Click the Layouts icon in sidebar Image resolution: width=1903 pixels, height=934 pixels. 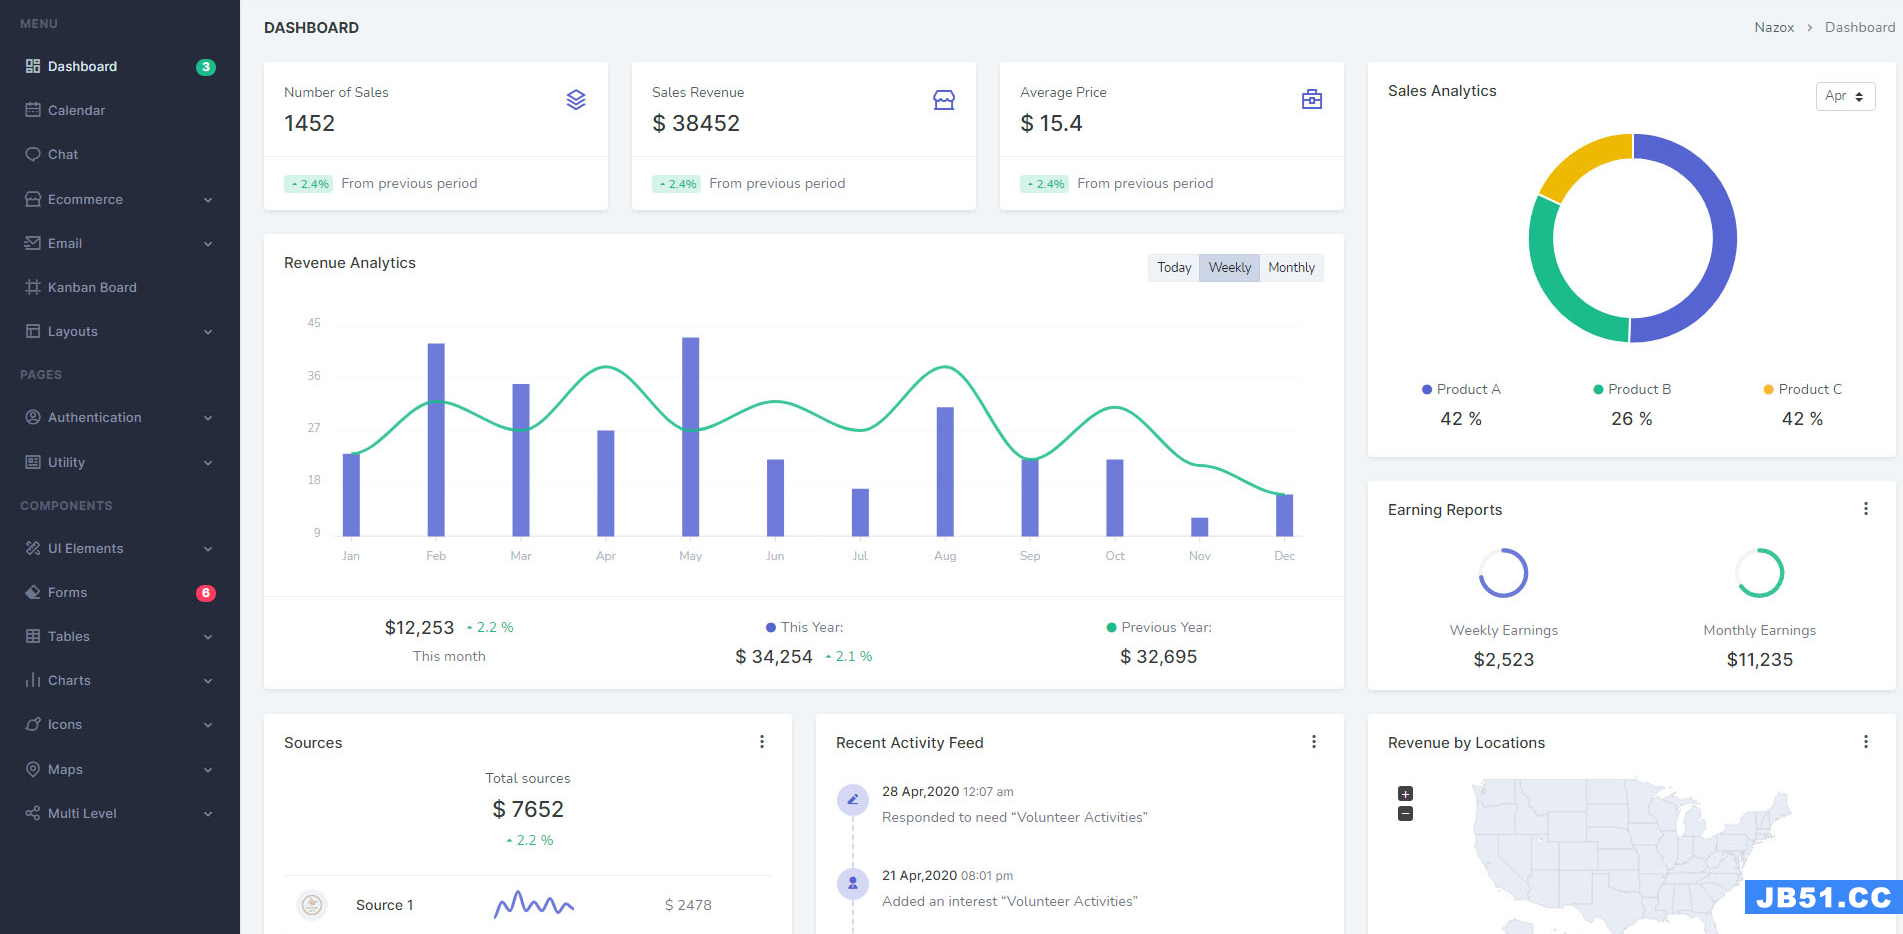tap(33, 331)
